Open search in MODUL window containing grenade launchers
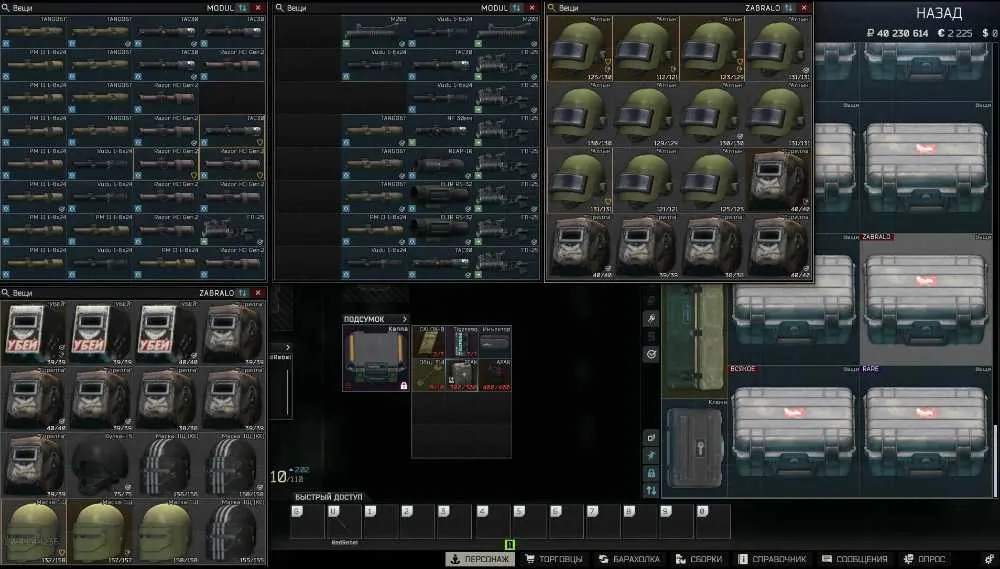This screenshot has height=569, width=1000. pyautogui.click(x=279, y=8)
